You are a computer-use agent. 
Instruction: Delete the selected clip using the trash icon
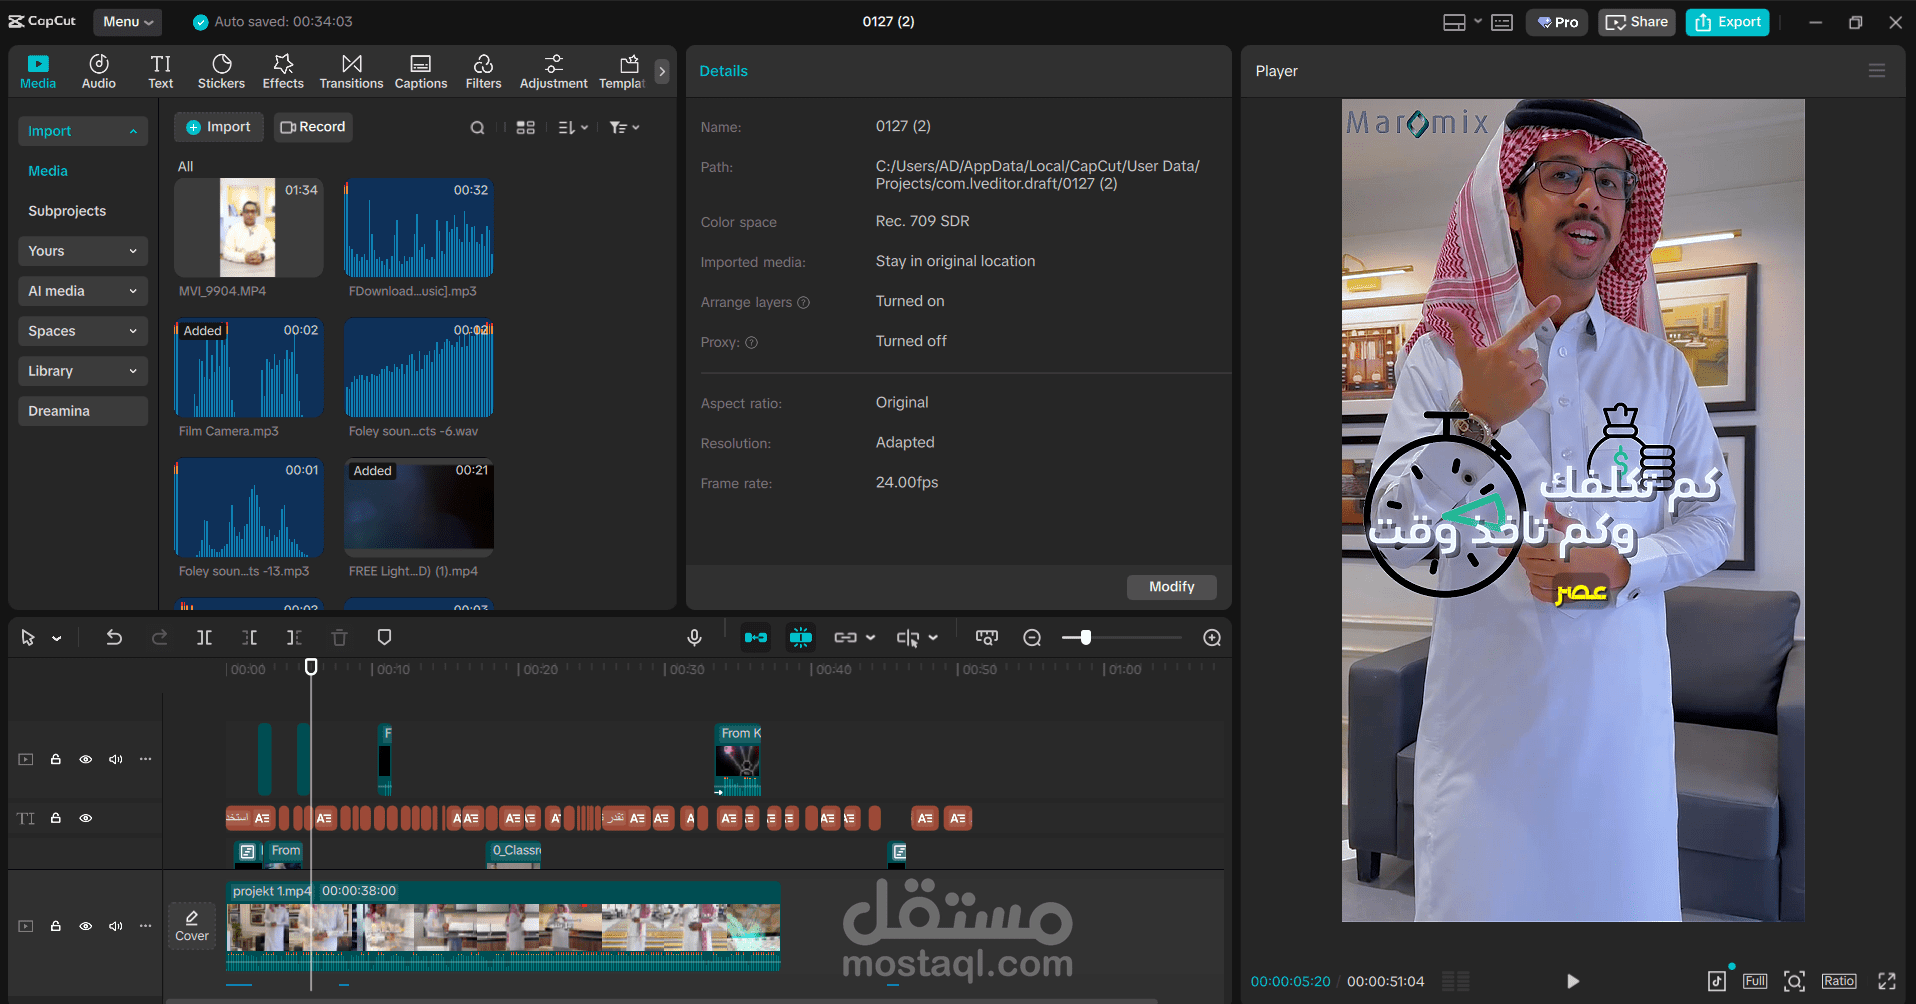pos(339,637)
